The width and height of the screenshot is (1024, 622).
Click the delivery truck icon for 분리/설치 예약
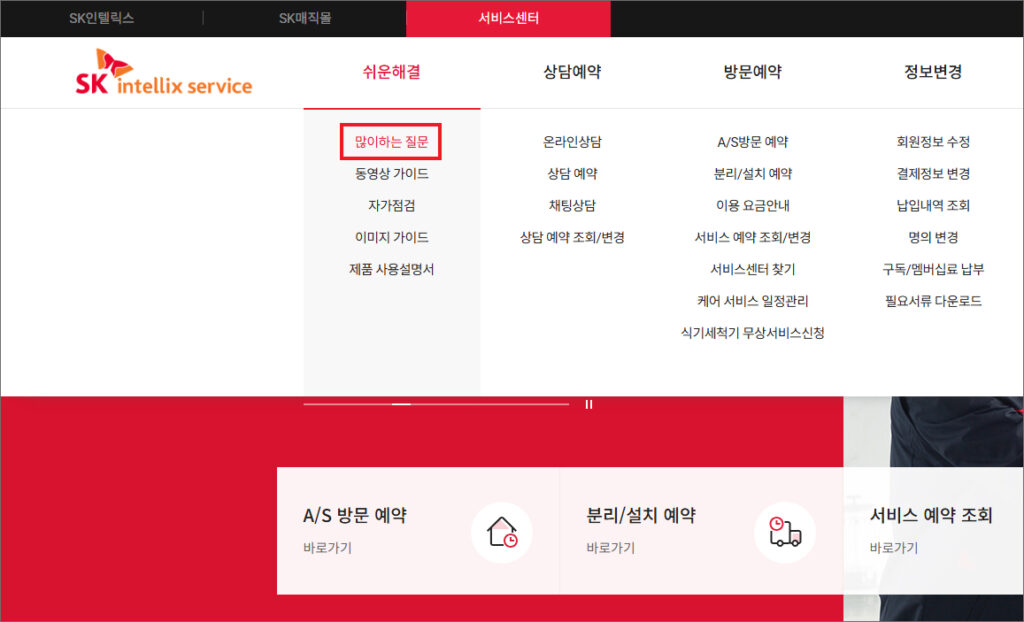click(785, 532)
